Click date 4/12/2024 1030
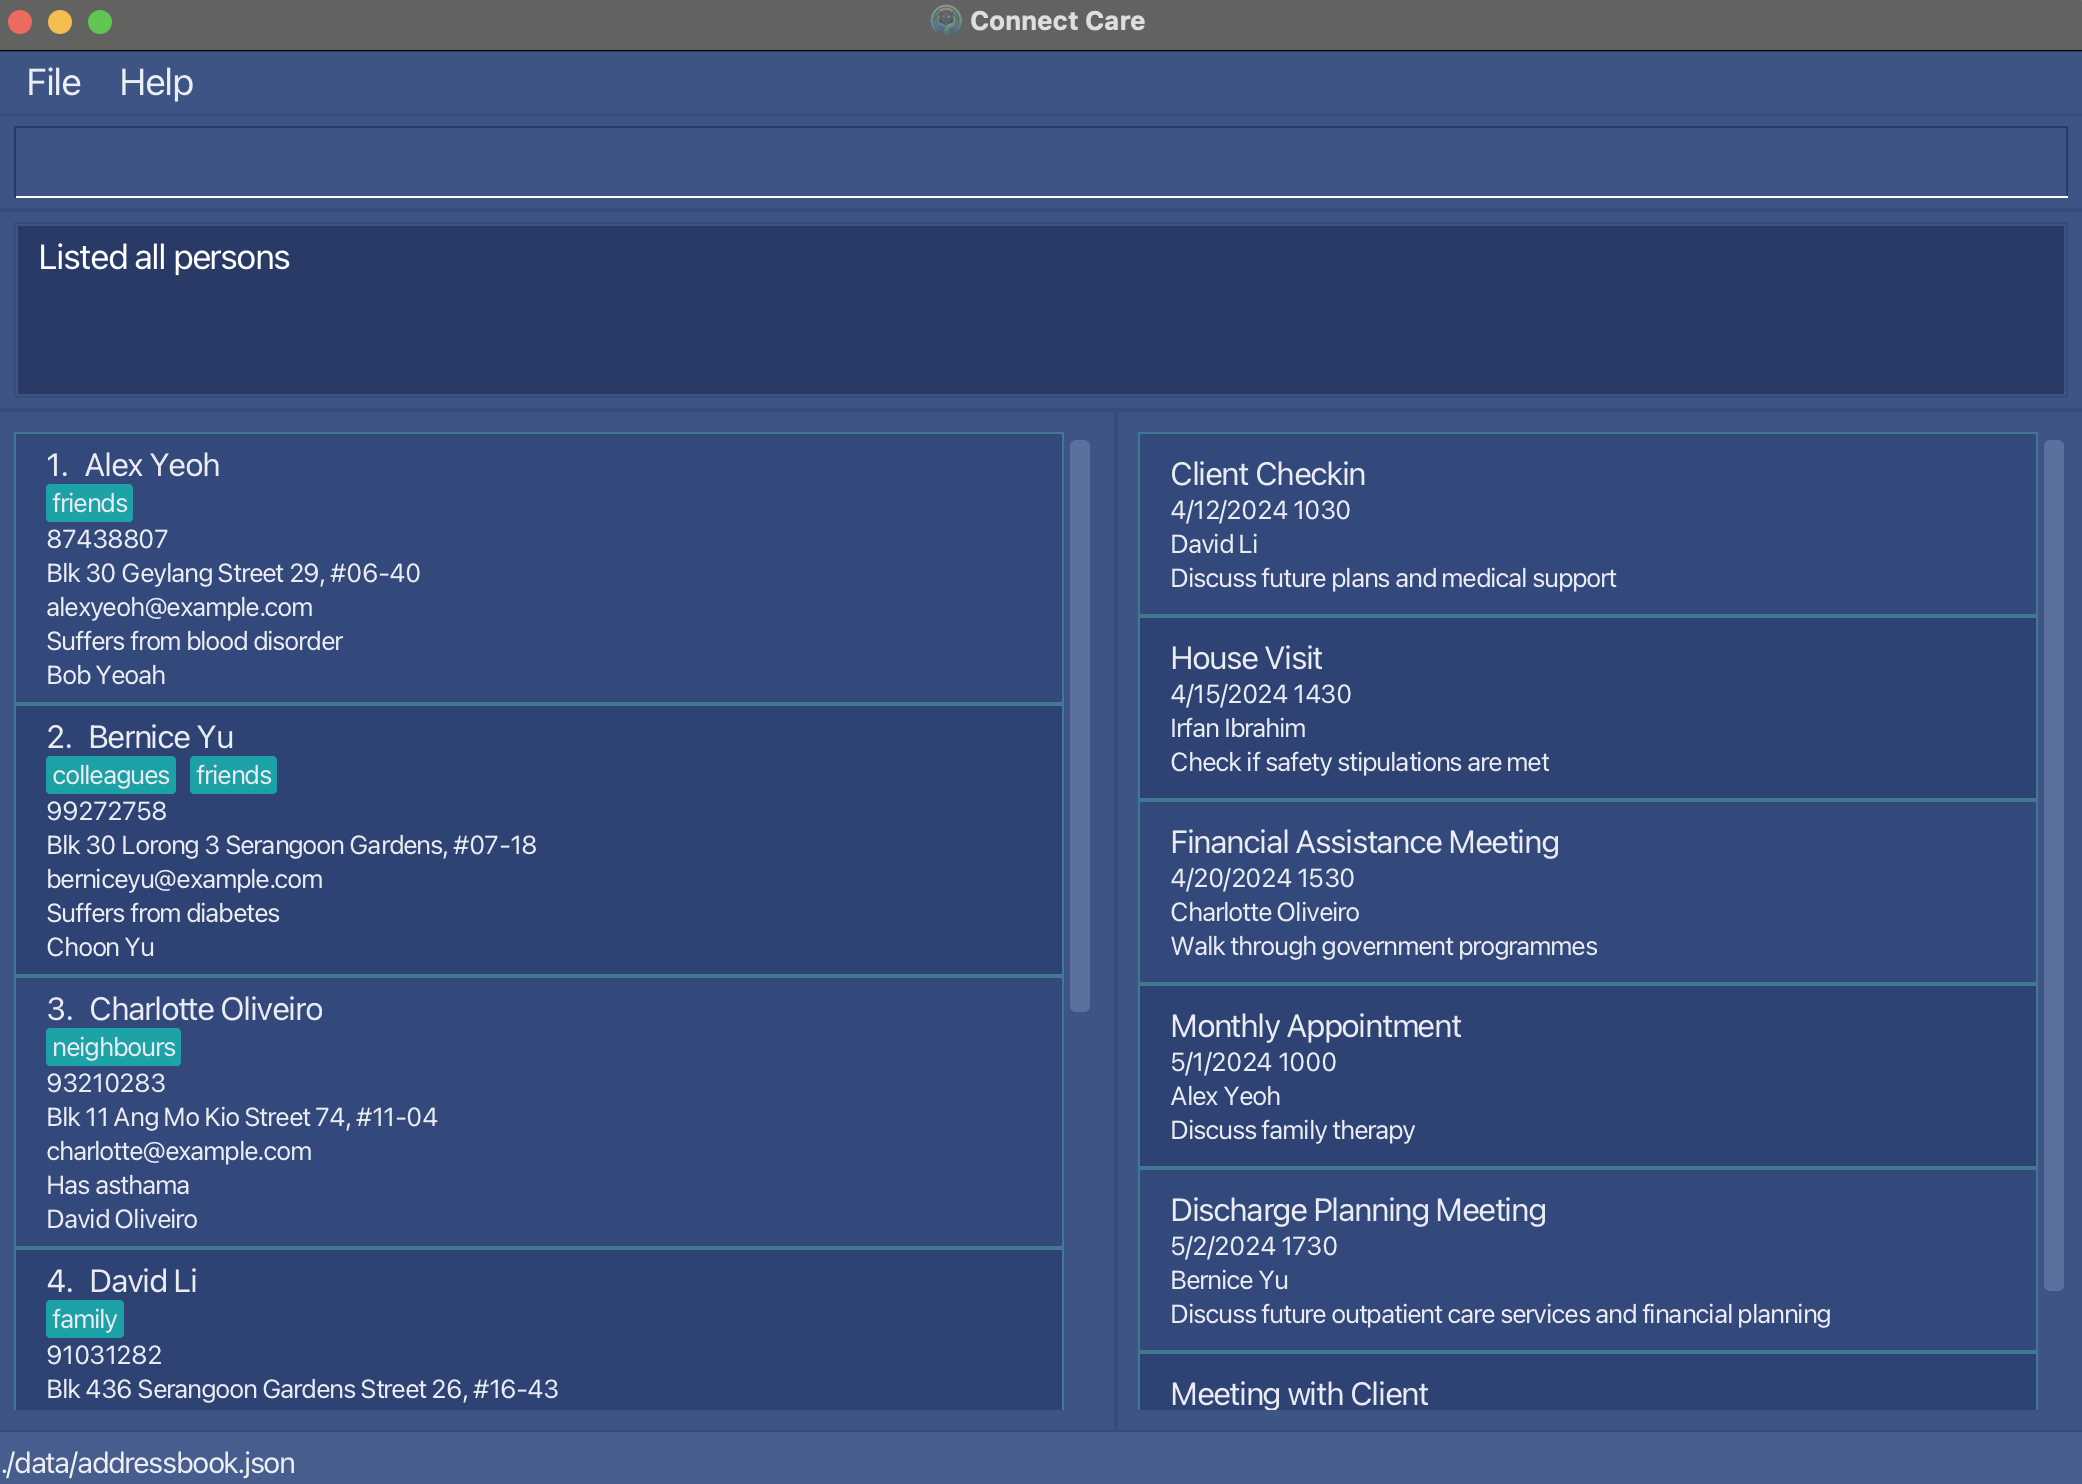This screenshot has width=2082, height=1484. [x=1260, y=511]
